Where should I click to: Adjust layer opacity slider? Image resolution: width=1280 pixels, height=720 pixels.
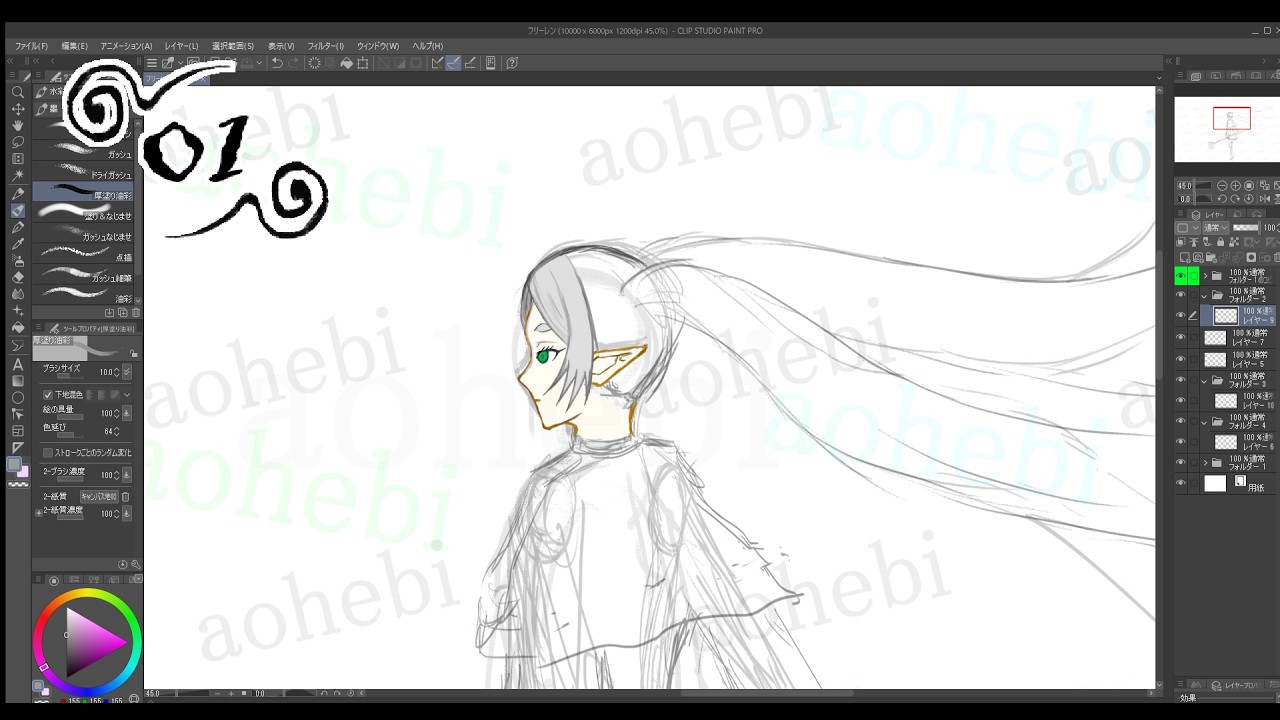(1246, 228)
